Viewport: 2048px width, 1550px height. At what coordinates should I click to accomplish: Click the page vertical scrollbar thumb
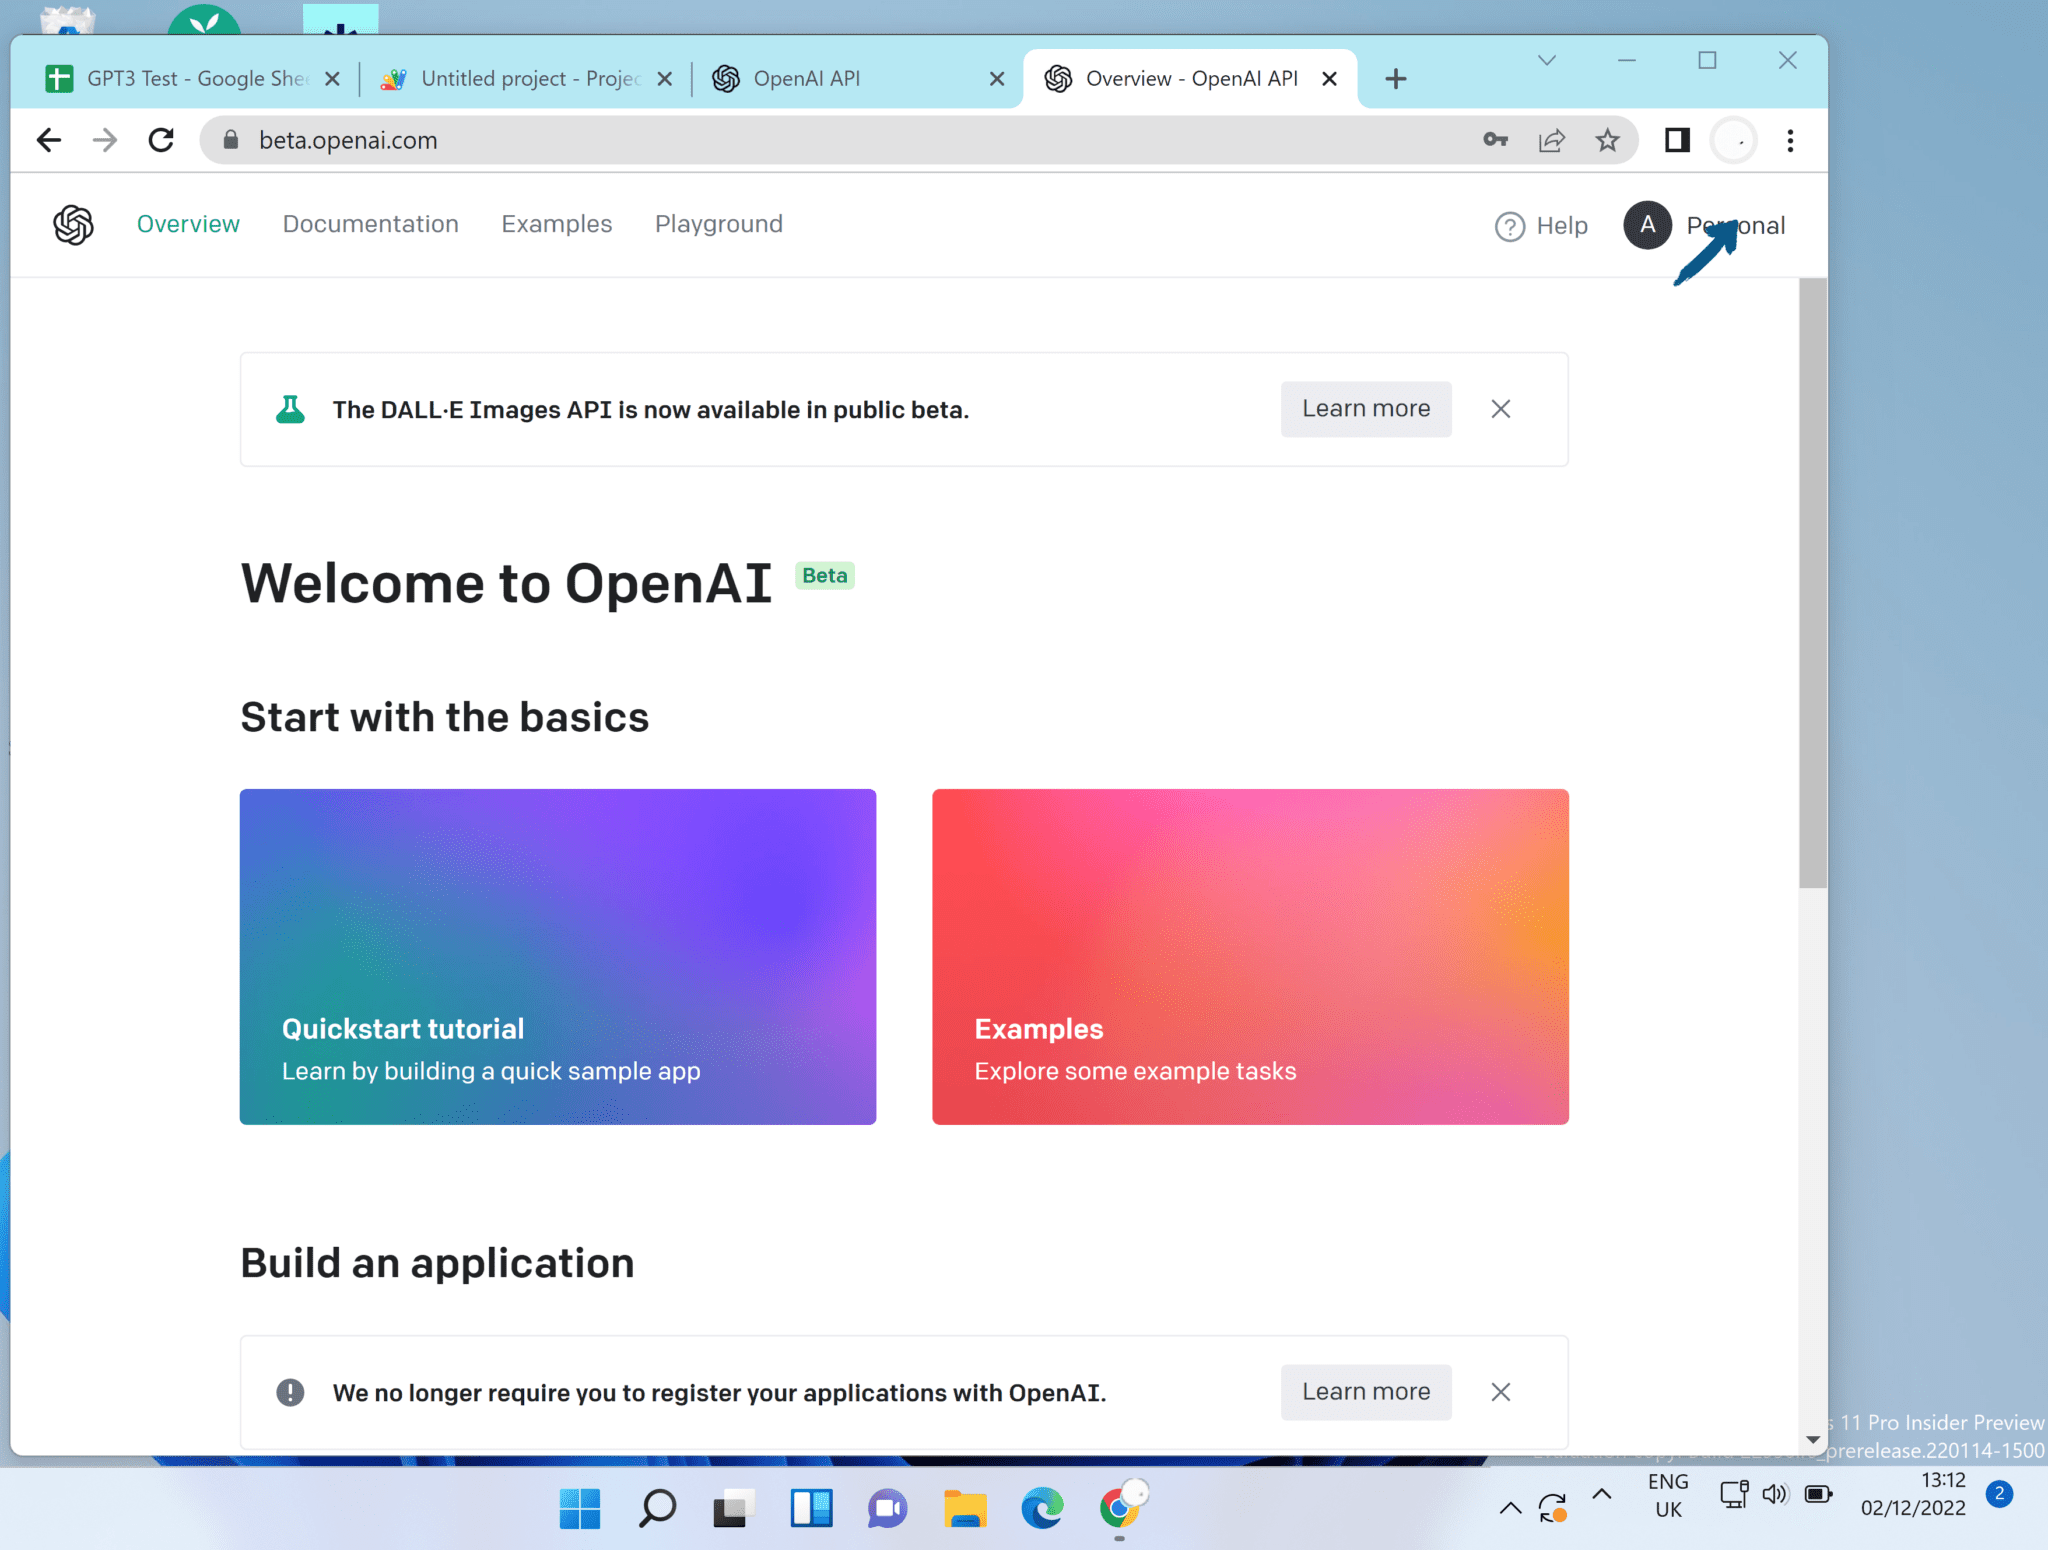(1812, 582)
